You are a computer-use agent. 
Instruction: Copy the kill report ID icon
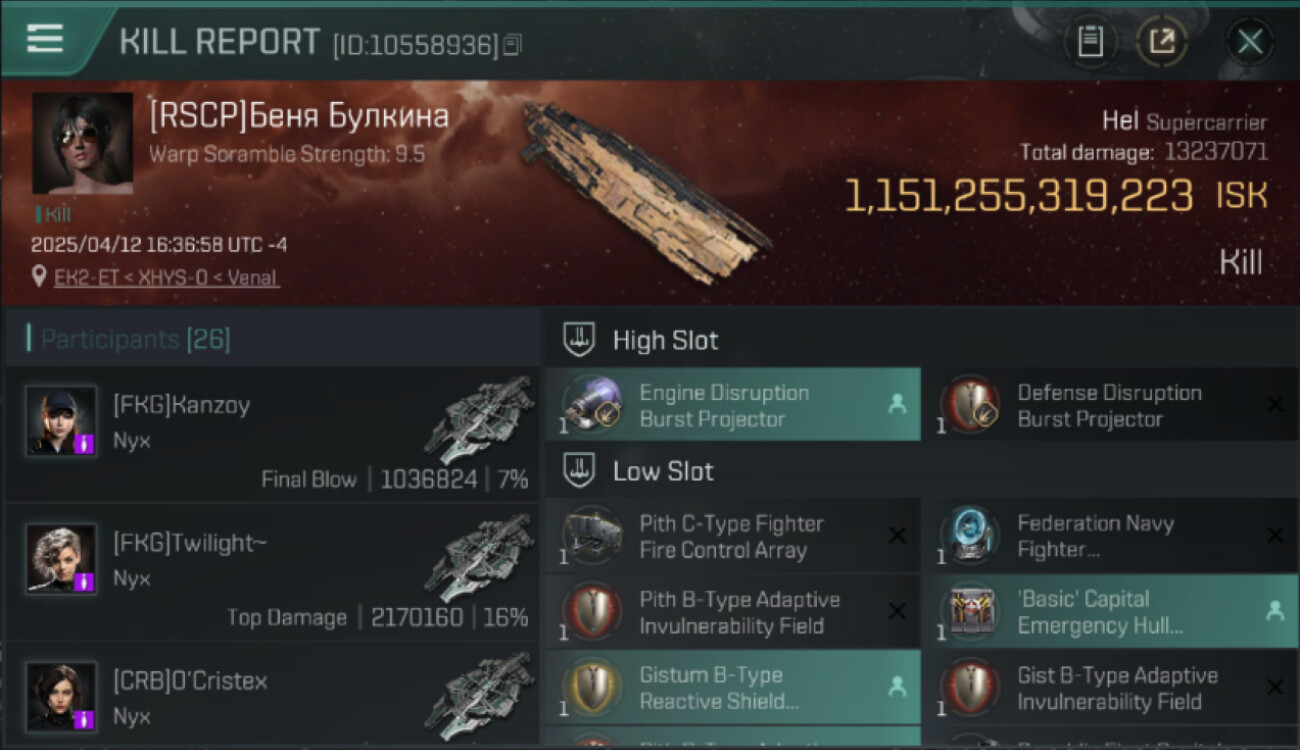tap(512, 44)
